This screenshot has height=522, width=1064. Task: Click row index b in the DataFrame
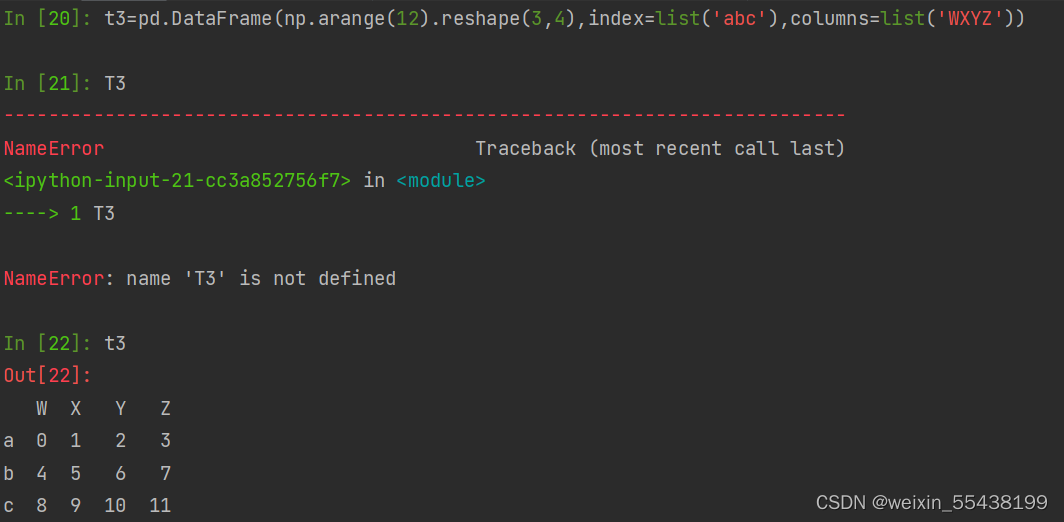[x=9, y=474]
